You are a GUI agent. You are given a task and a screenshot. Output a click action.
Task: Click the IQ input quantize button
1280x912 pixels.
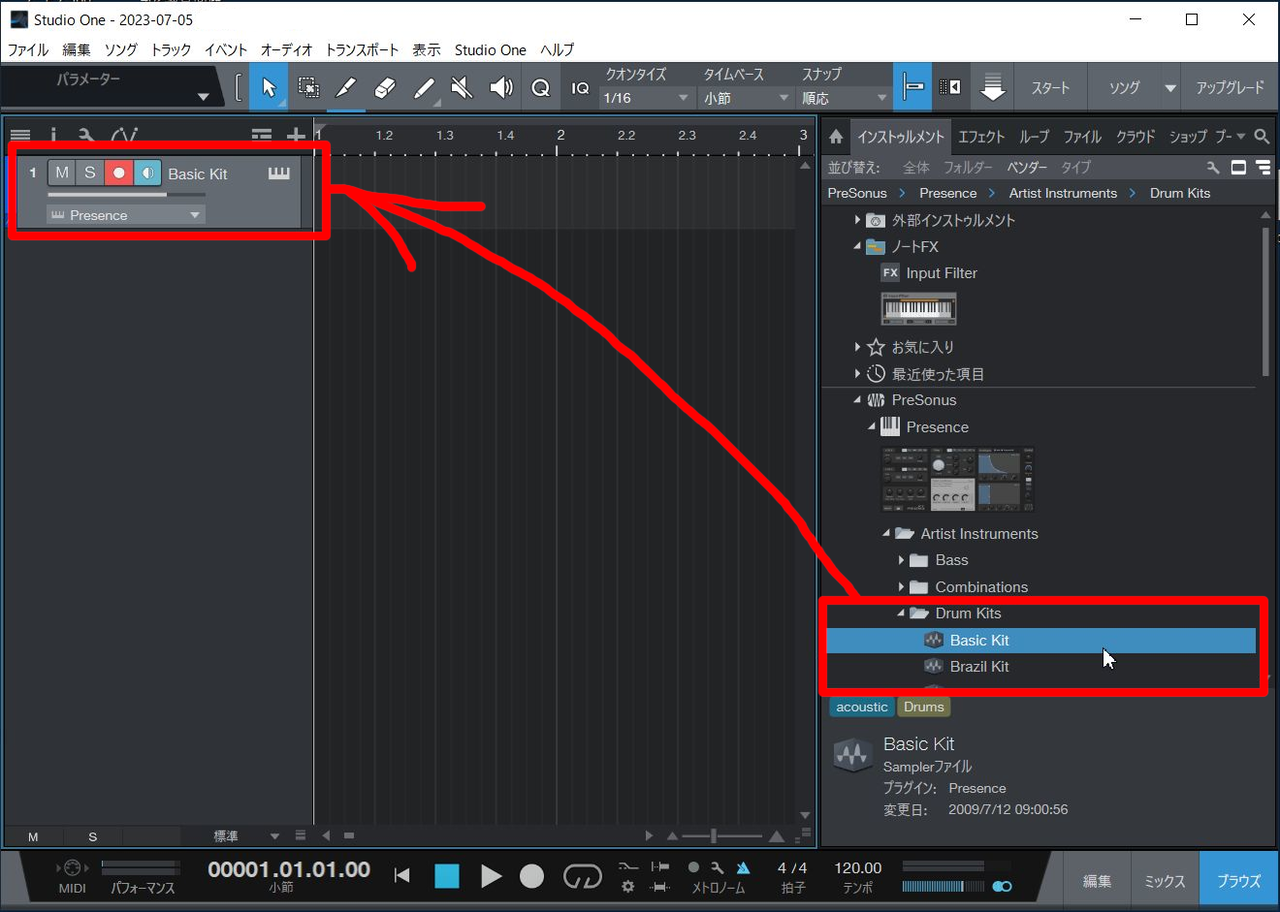pyautogui.click(x=580, y=88)
